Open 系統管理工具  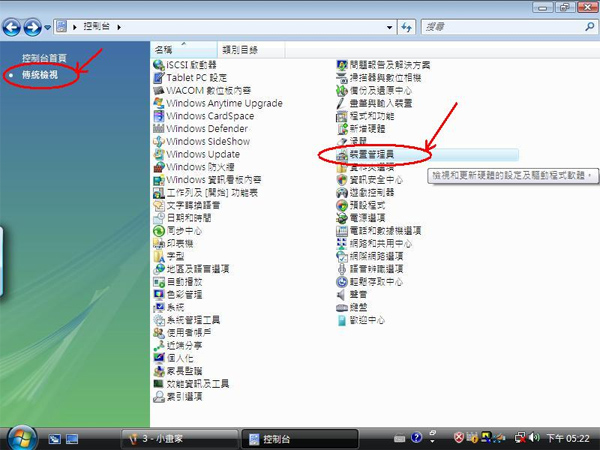(187, 320)
